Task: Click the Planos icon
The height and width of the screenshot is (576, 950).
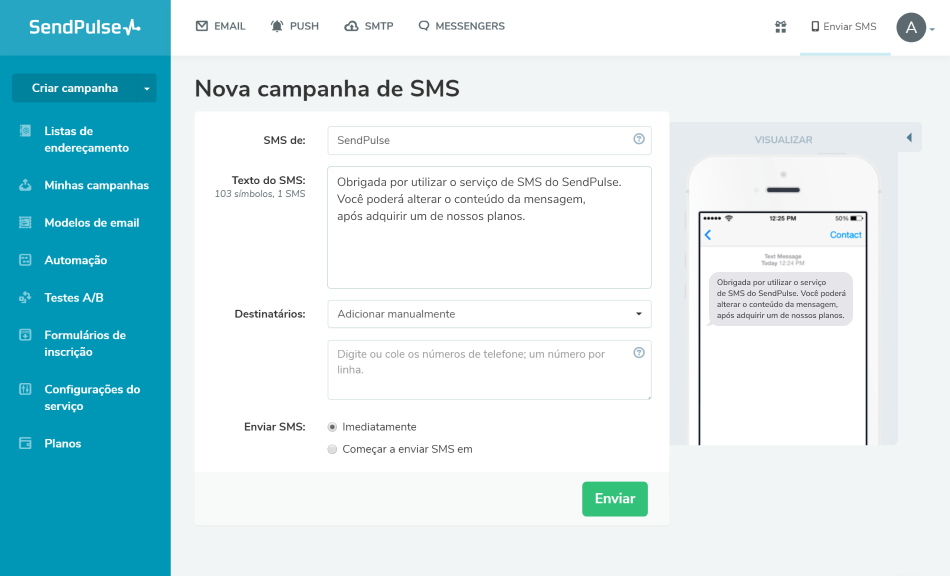Action: [25, 443]
